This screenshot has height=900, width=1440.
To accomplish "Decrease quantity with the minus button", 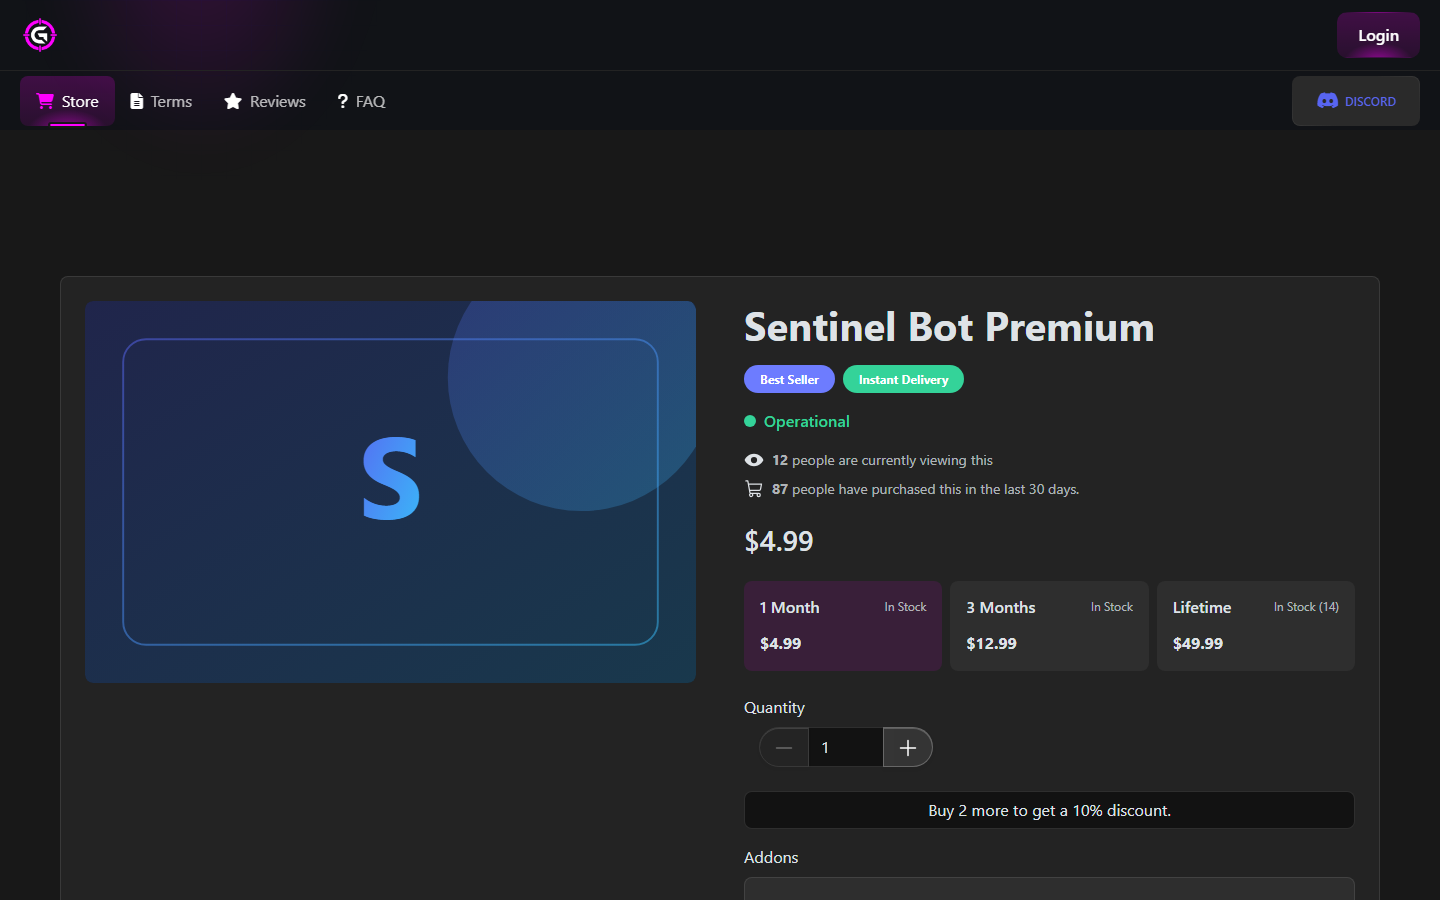I will [x=784, y=747].
